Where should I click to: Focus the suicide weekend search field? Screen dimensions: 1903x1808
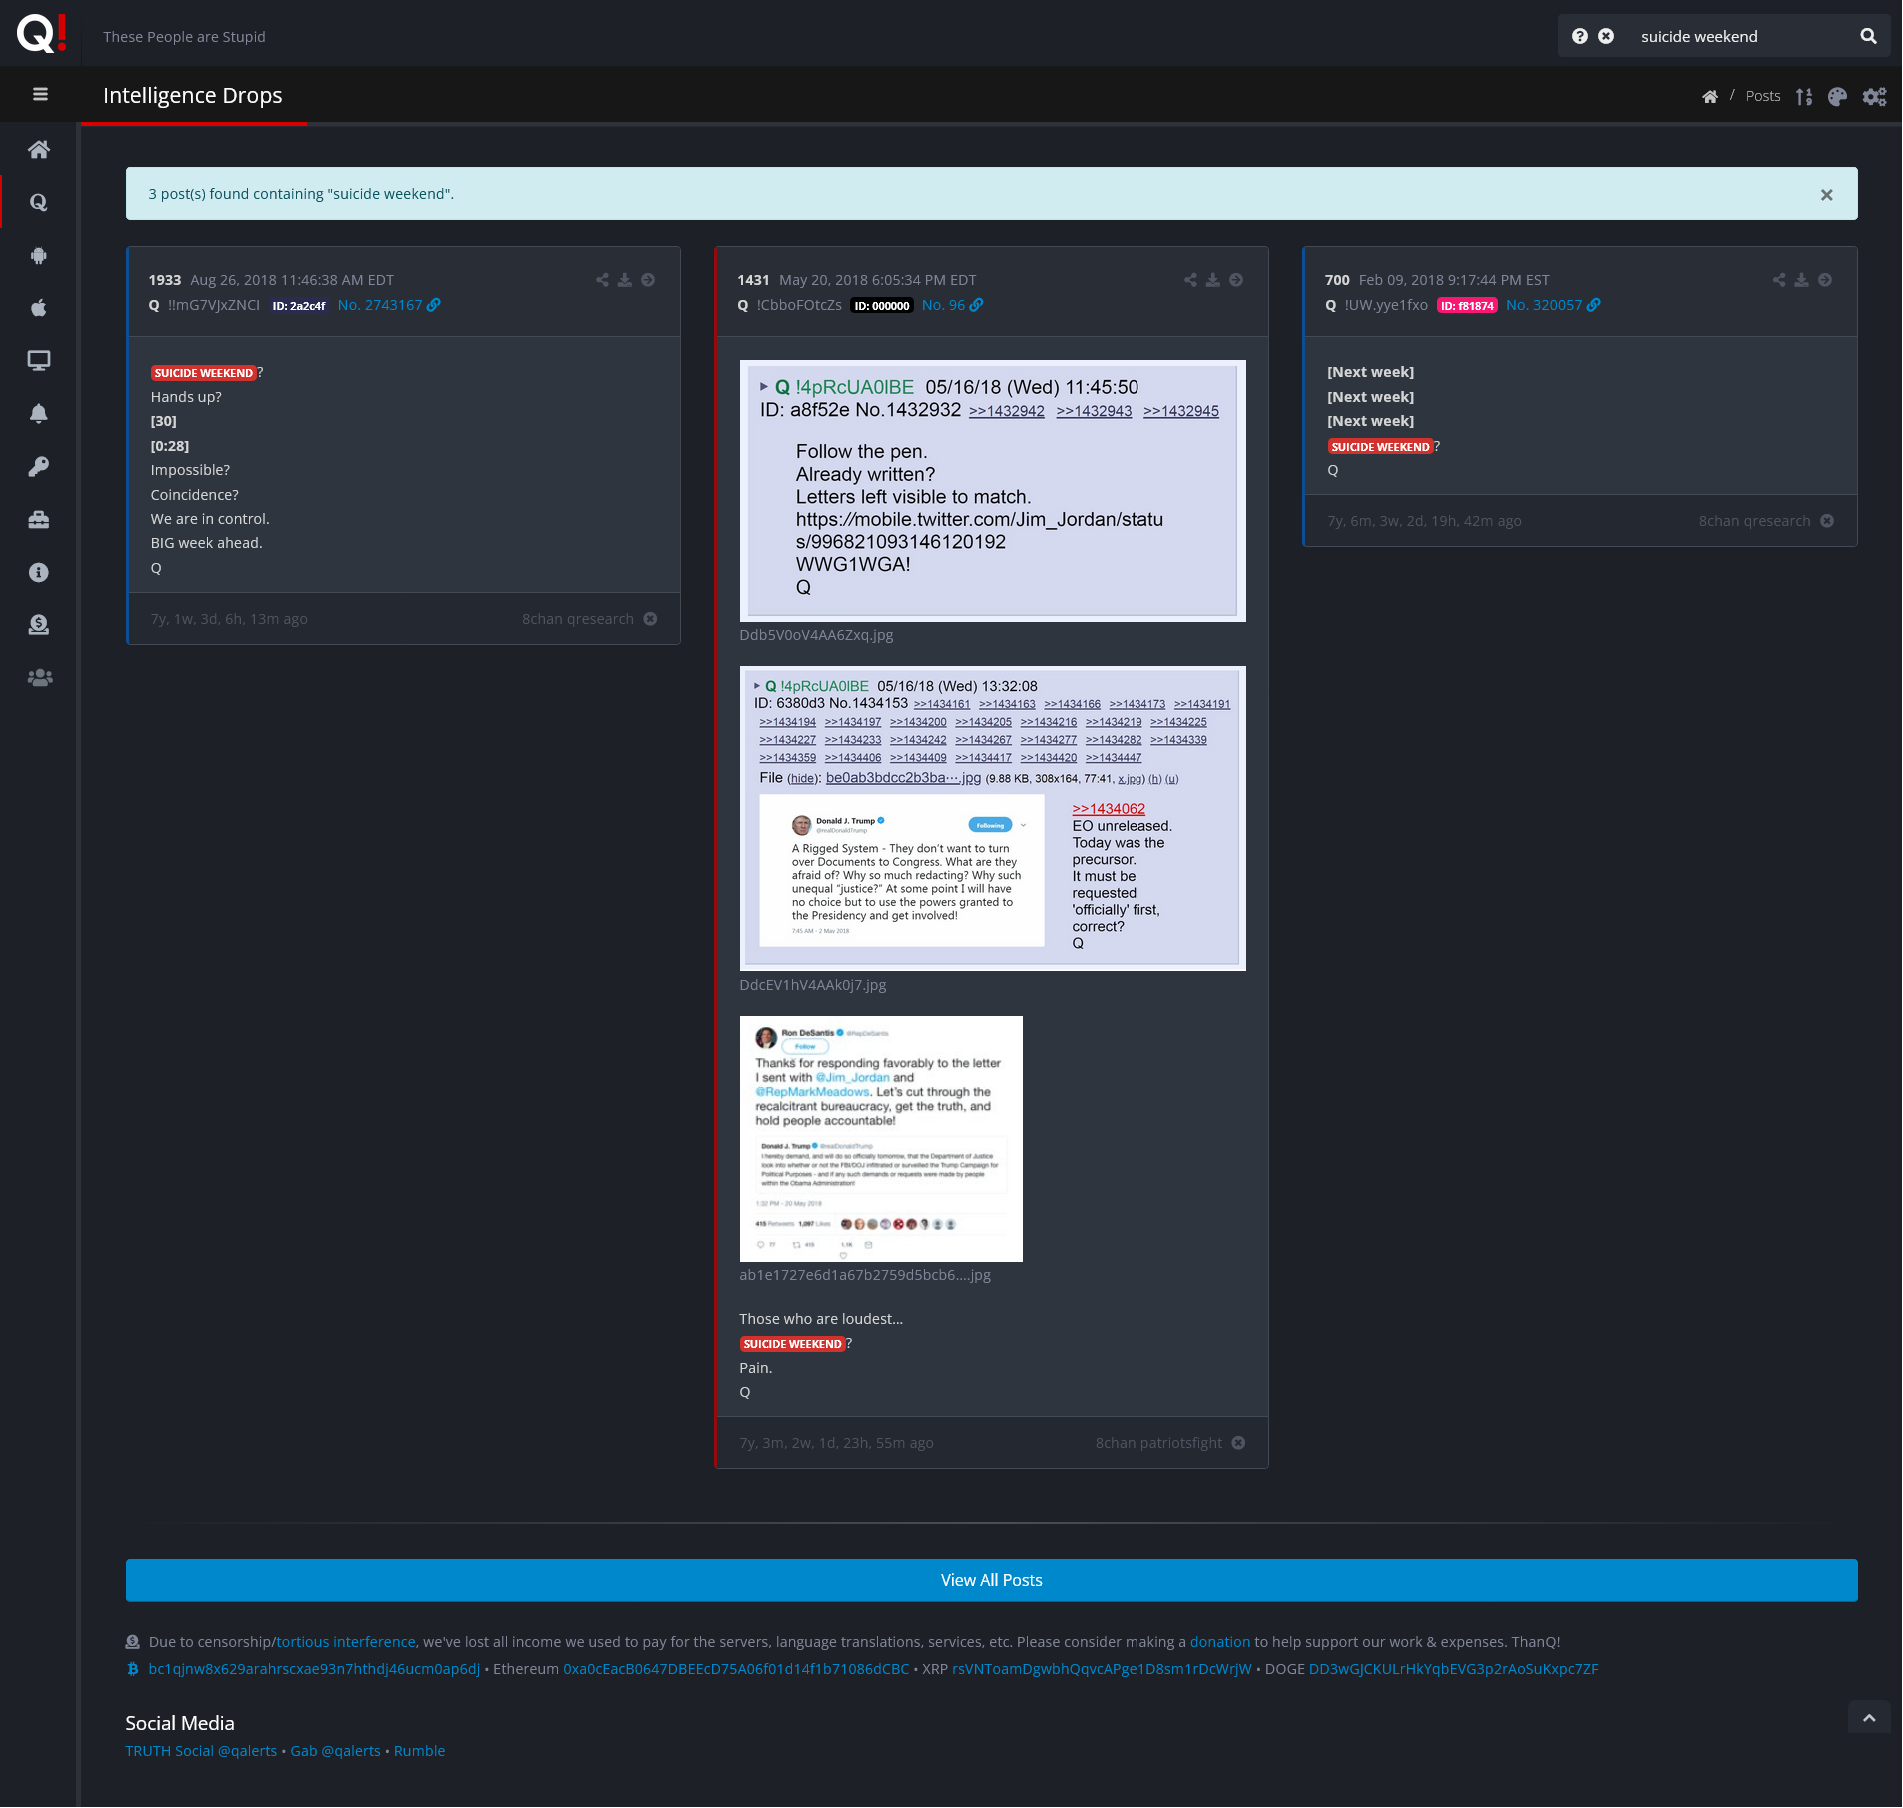[1740, 36]
